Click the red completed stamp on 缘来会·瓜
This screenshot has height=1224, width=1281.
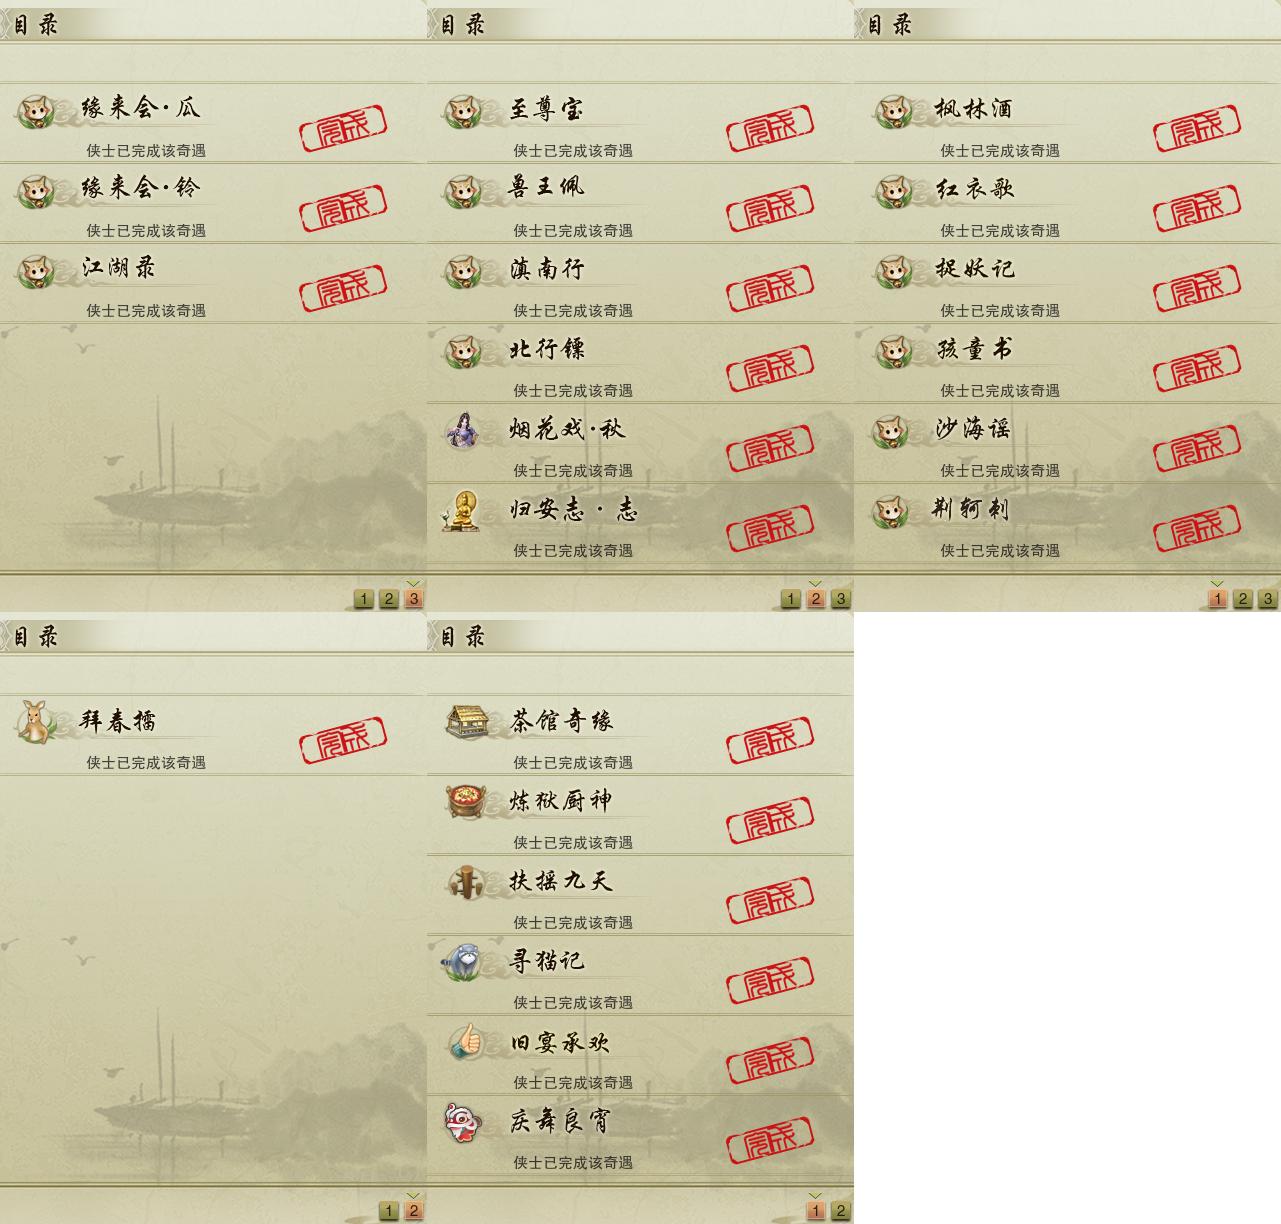pos(343,127)
